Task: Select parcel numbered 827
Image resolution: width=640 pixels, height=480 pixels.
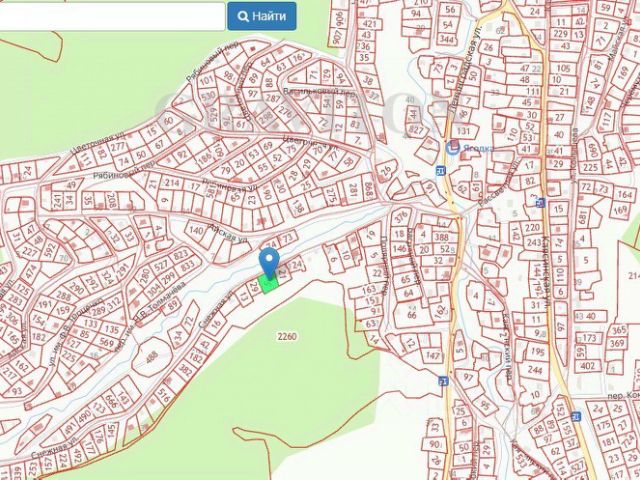Action: (416, 131)
